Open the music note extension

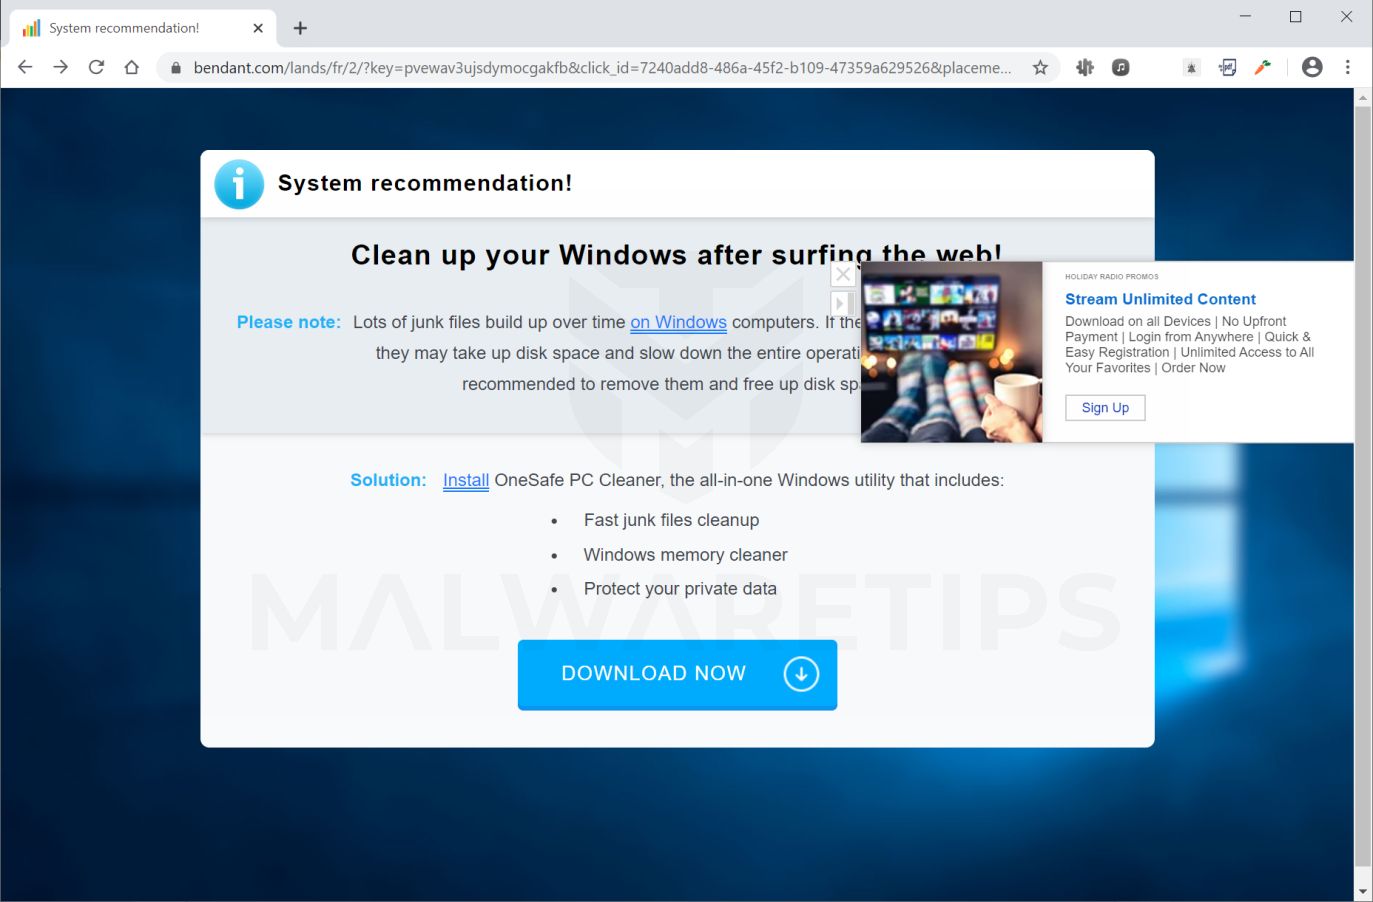coord(1121,67)
